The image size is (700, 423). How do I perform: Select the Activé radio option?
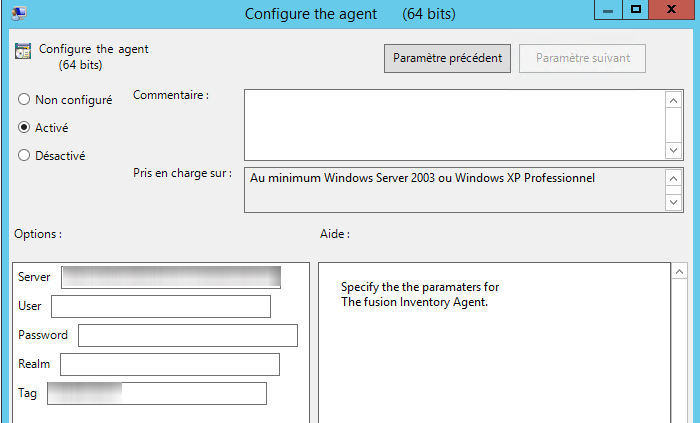tap(24, 127)
